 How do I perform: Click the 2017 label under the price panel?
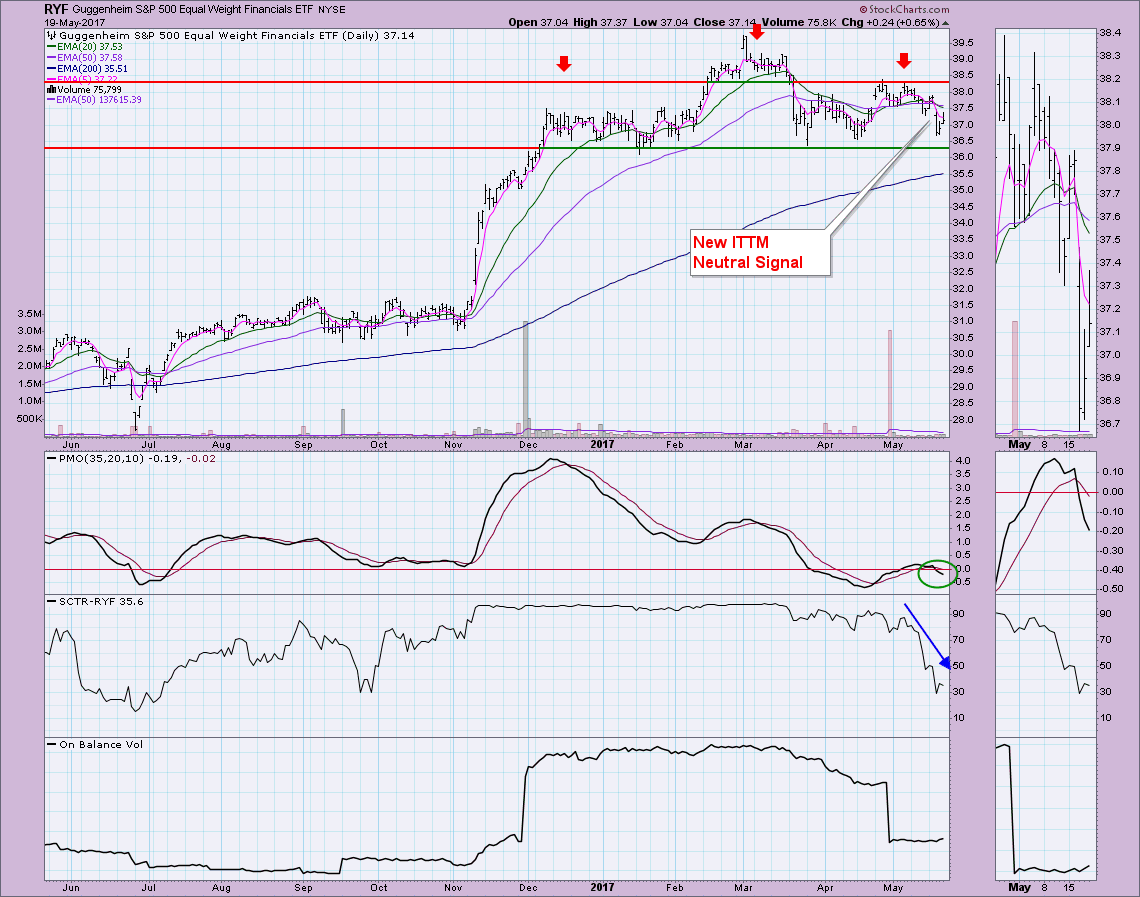[602, 444]
